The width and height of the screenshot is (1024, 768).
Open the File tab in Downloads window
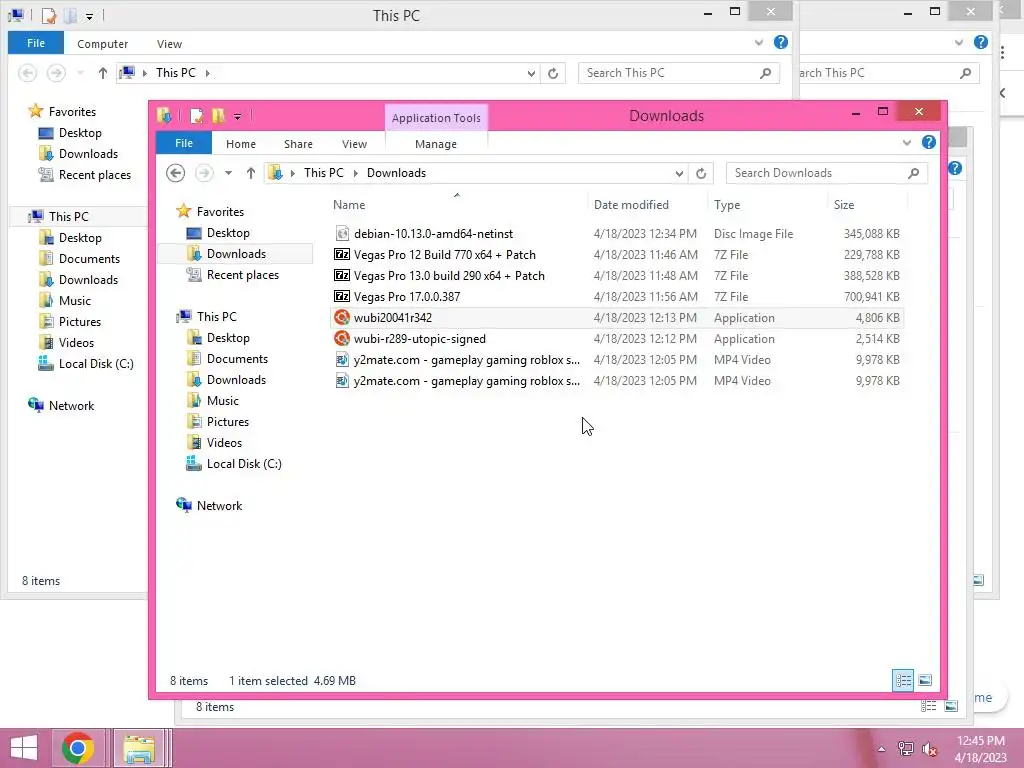[x=184, y=143]
